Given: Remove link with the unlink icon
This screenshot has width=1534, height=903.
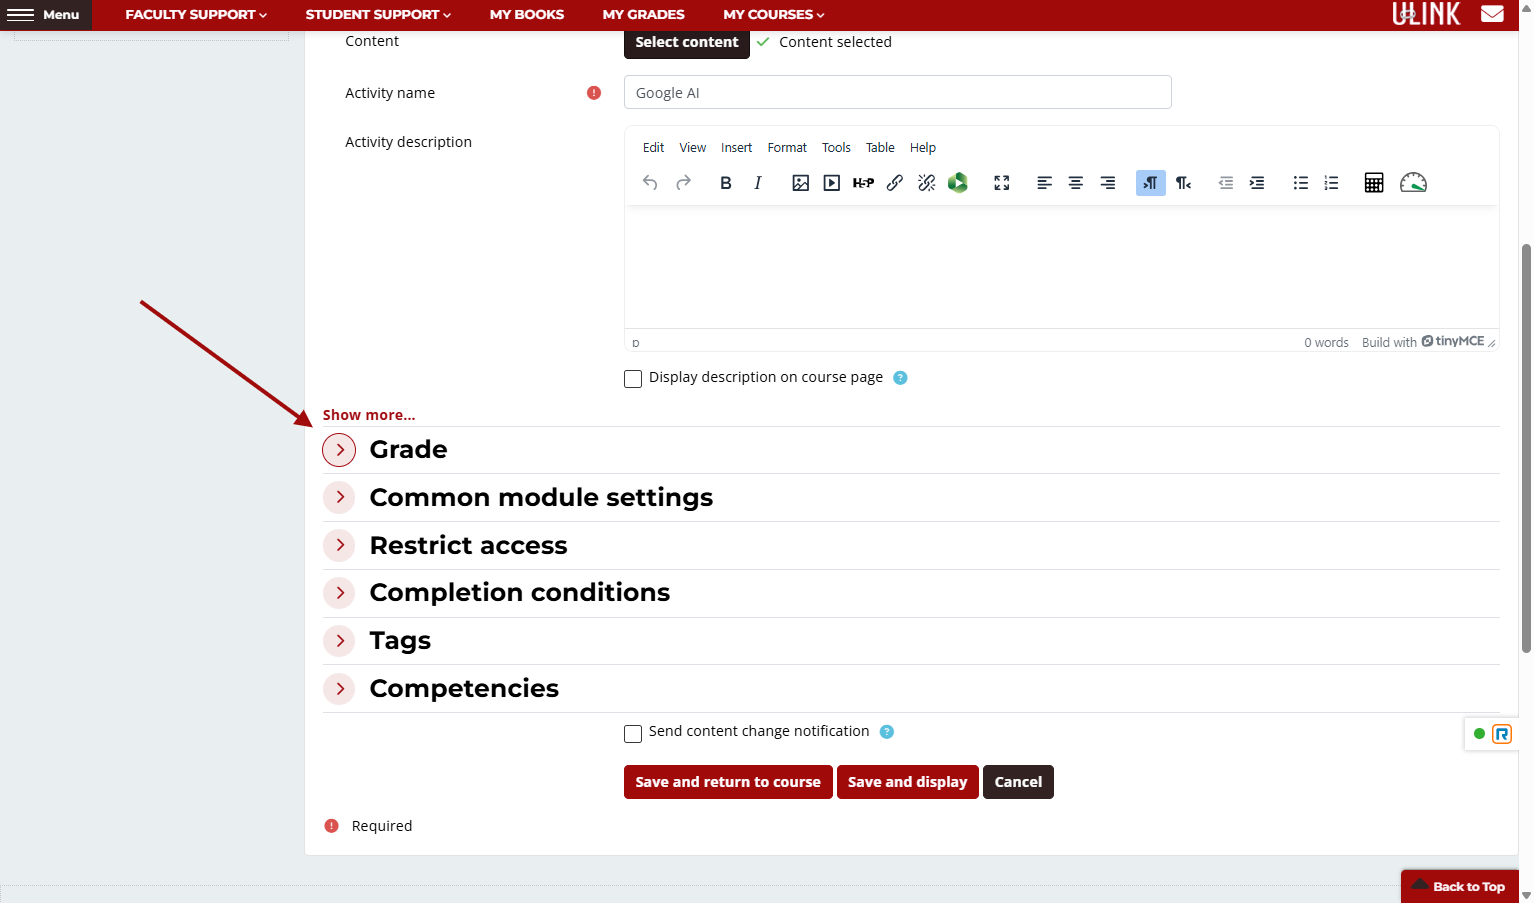Looking at the screenshot, I should click(927, 183).
